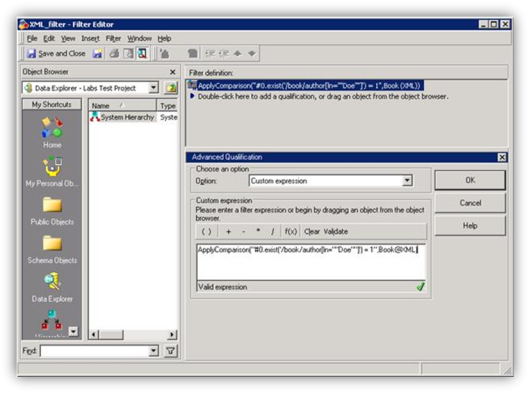
Task: Click the OK button
Action: click(470, 180)
